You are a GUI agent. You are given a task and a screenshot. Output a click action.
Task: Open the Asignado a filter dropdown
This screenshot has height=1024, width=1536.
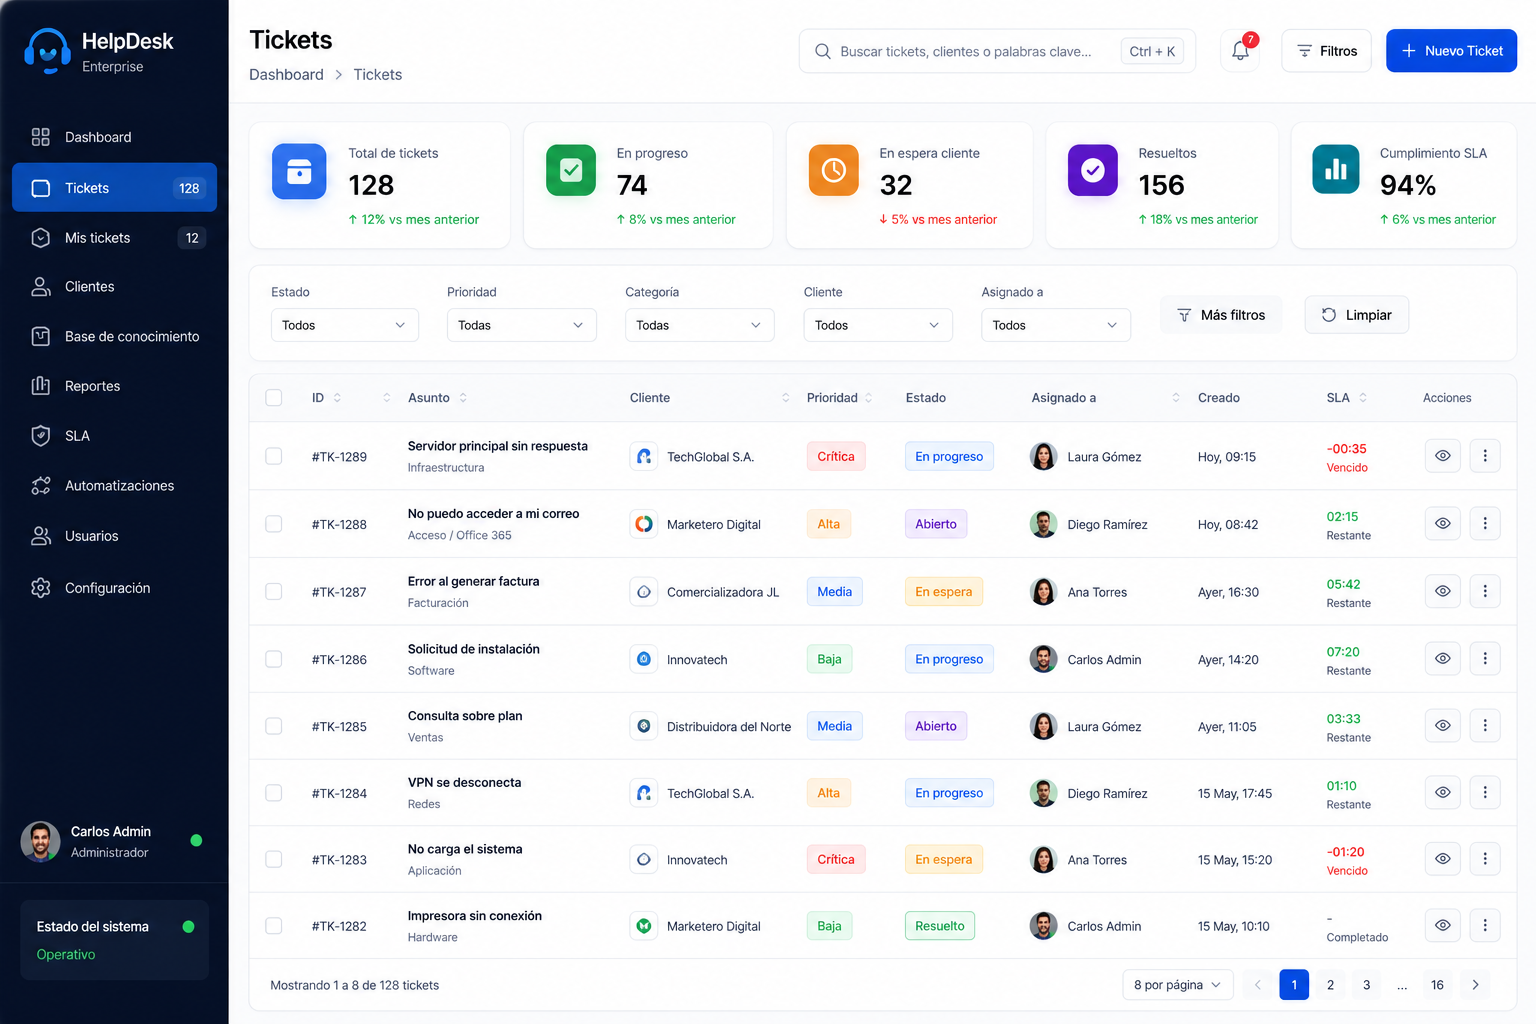(x=1055, y=325)
